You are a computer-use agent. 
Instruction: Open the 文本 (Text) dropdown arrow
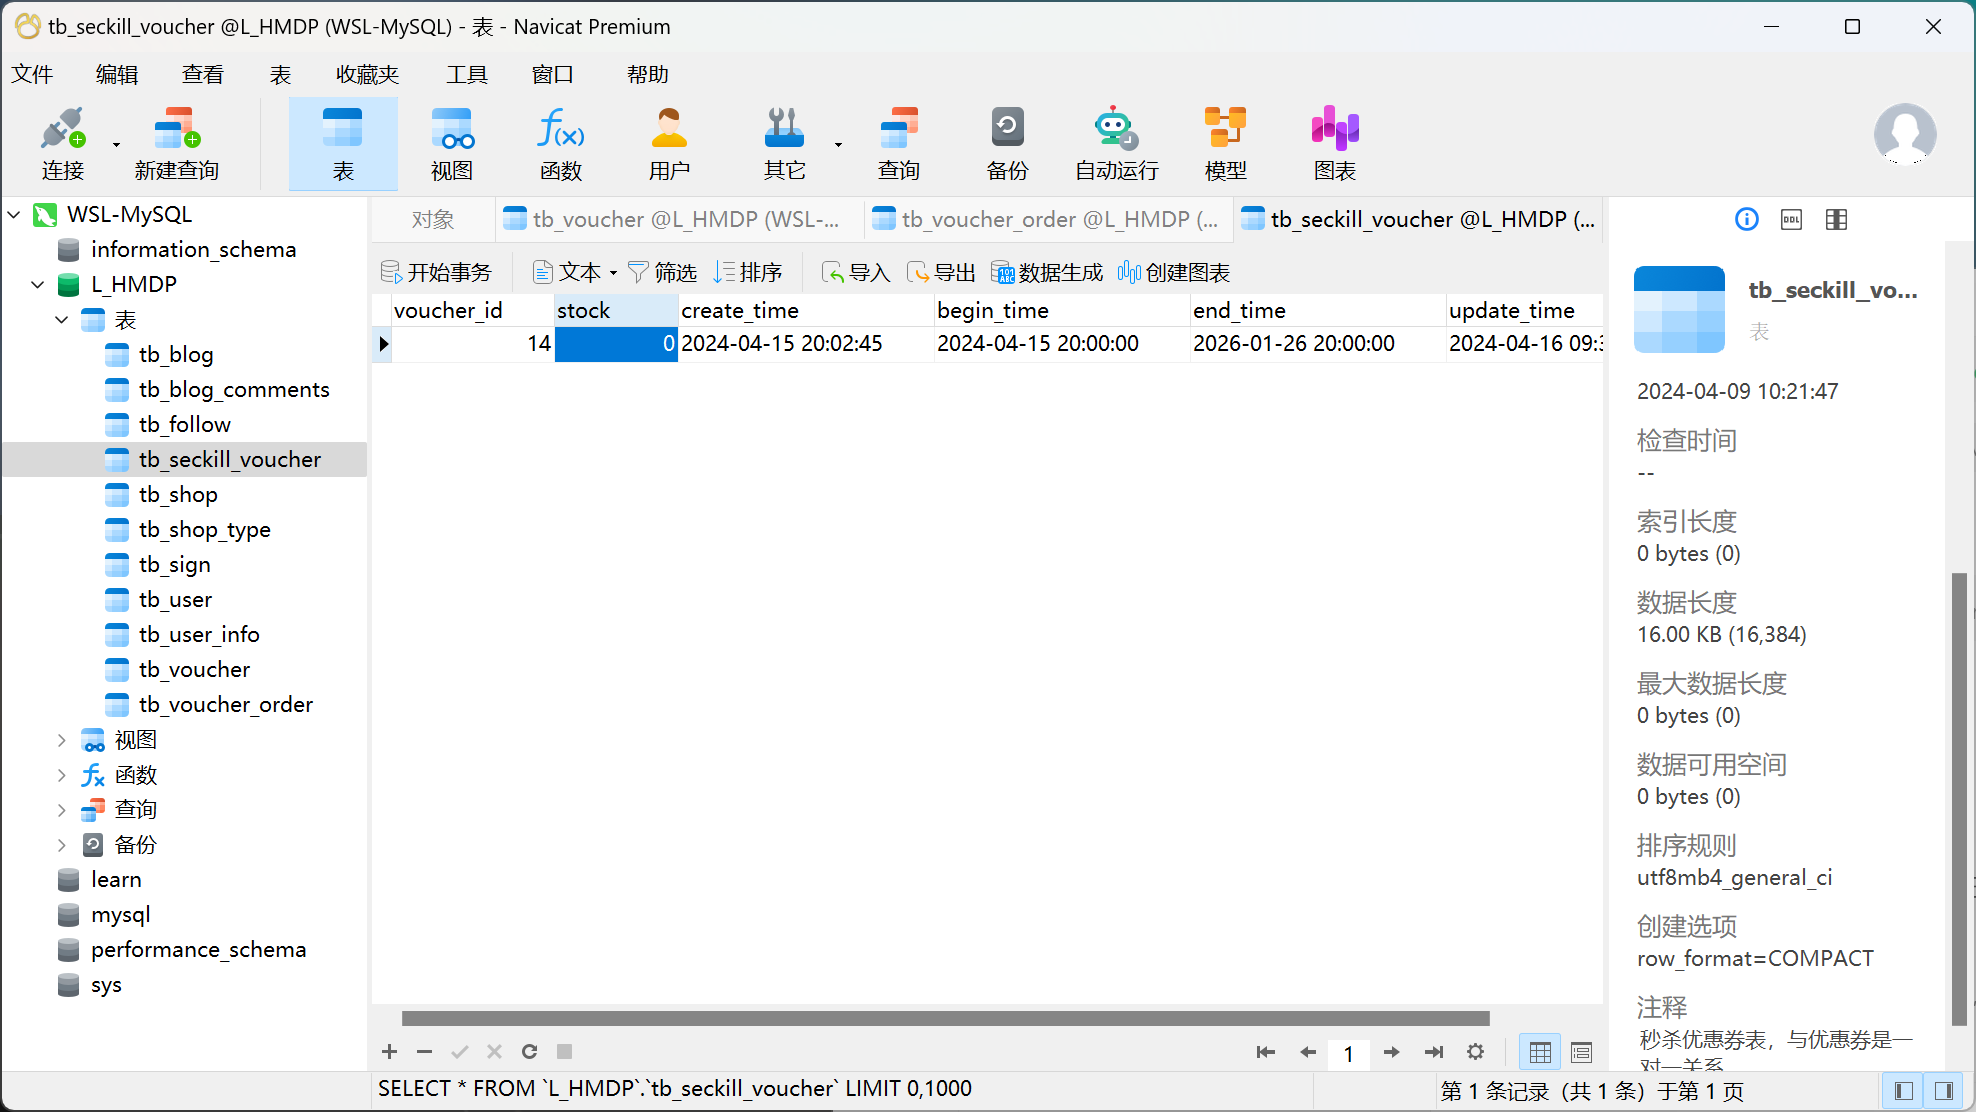coord(613,273)
